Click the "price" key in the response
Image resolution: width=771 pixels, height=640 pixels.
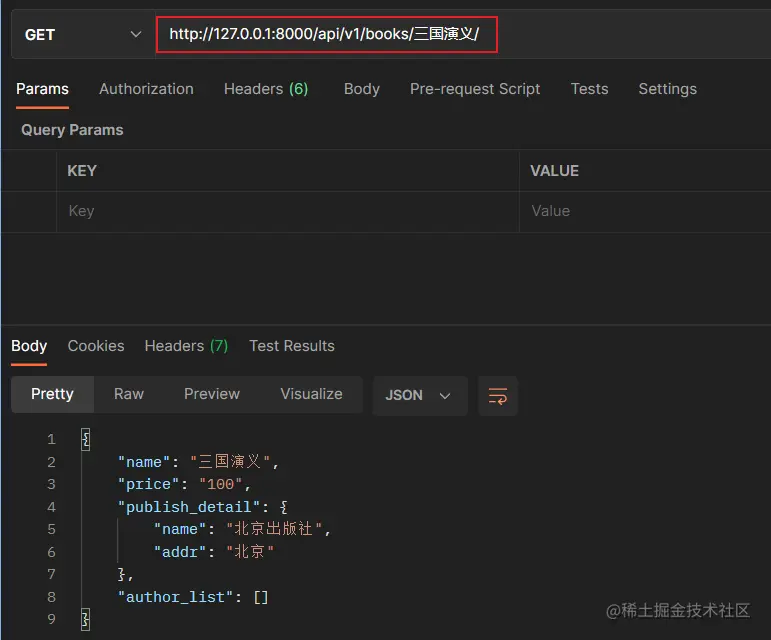[x=148, y=484]
